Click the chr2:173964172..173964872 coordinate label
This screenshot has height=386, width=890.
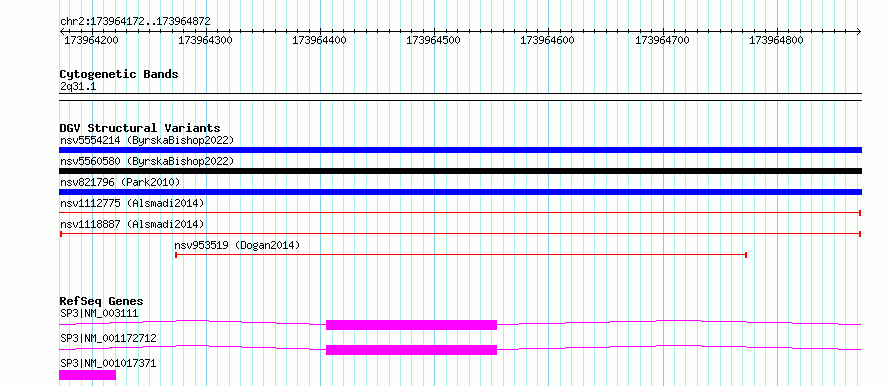(x=135, y=22)
